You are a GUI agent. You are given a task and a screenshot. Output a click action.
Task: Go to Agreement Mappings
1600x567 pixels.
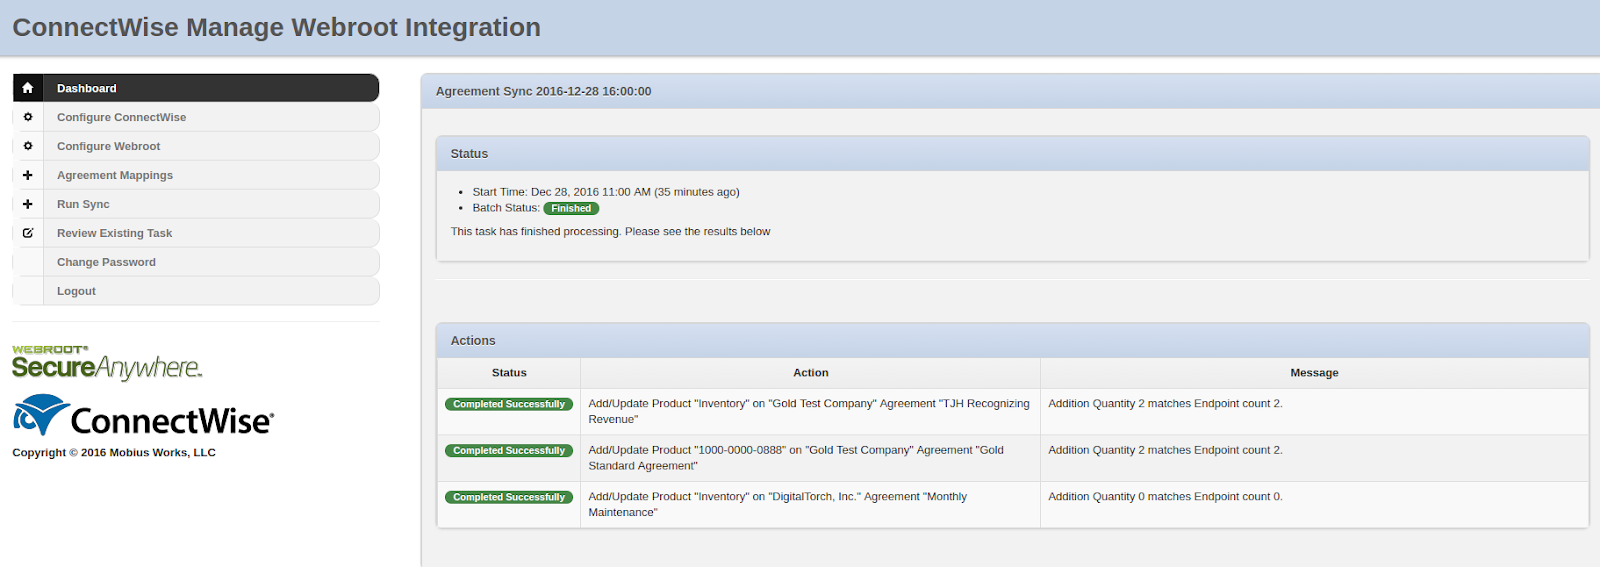pyautogui.click(x=196, y=175)
